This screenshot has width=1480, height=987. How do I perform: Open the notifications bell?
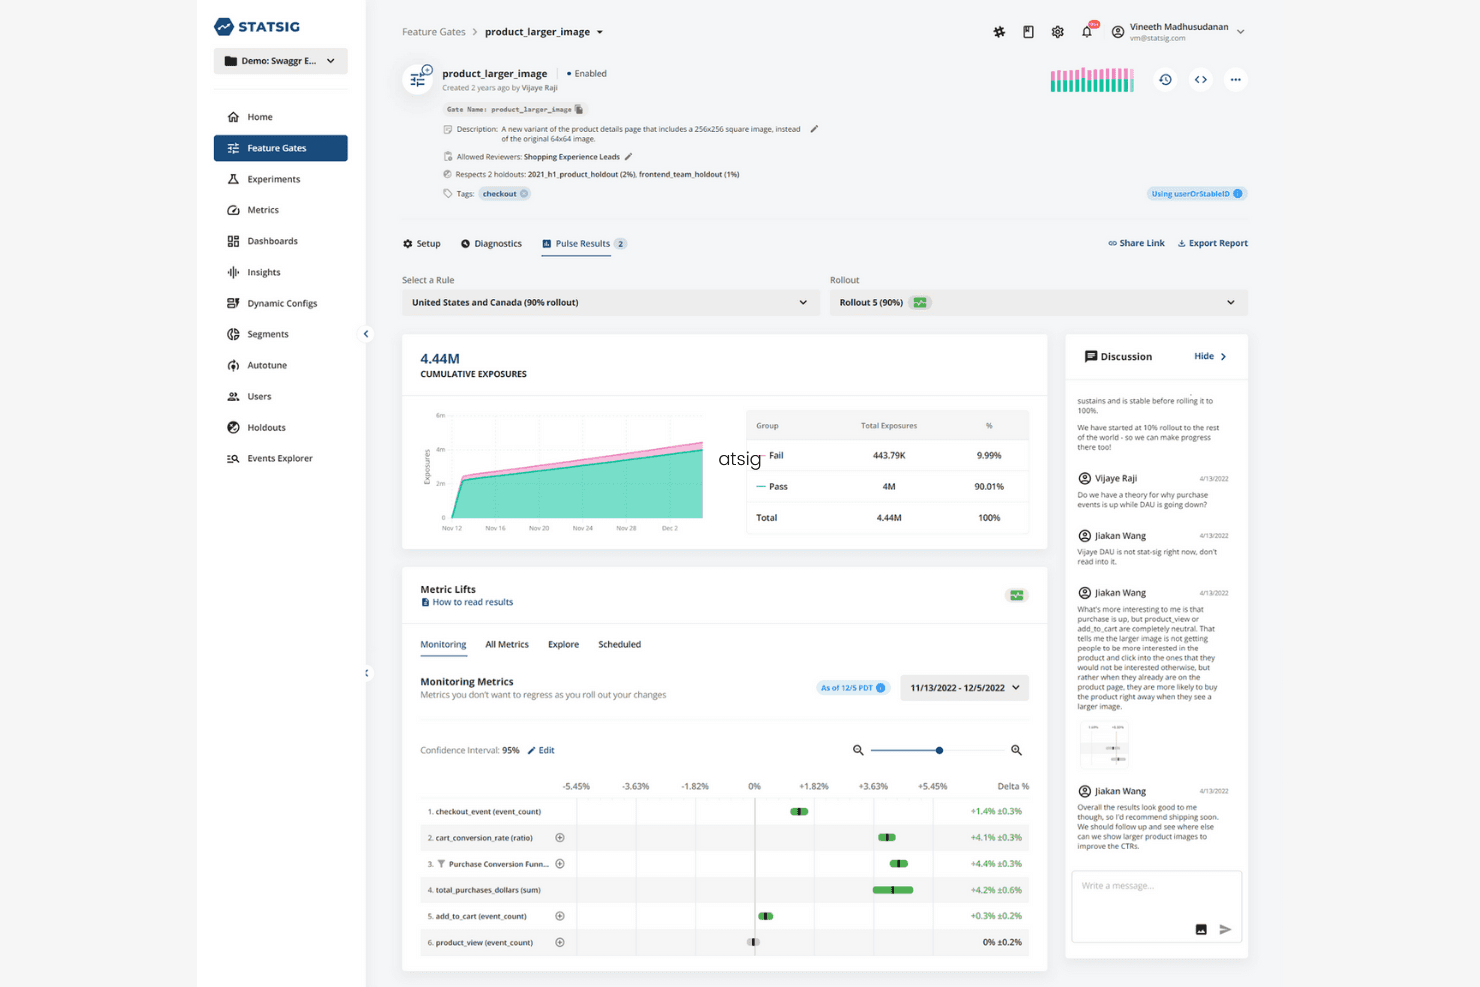(1087, 32)
